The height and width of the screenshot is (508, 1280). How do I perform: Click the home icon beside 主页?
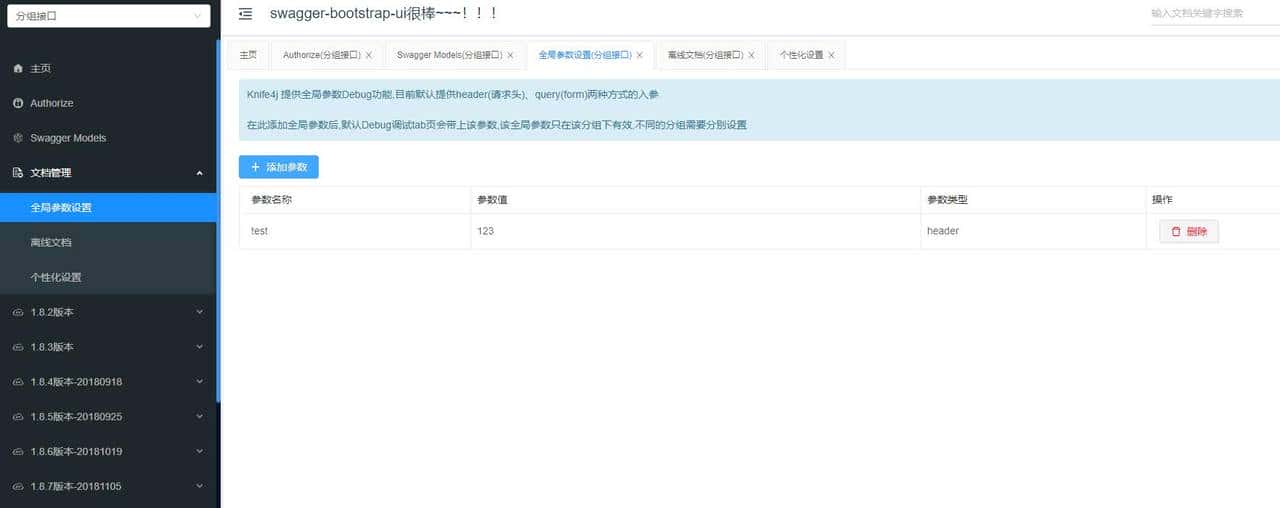[x=18, y=68]
